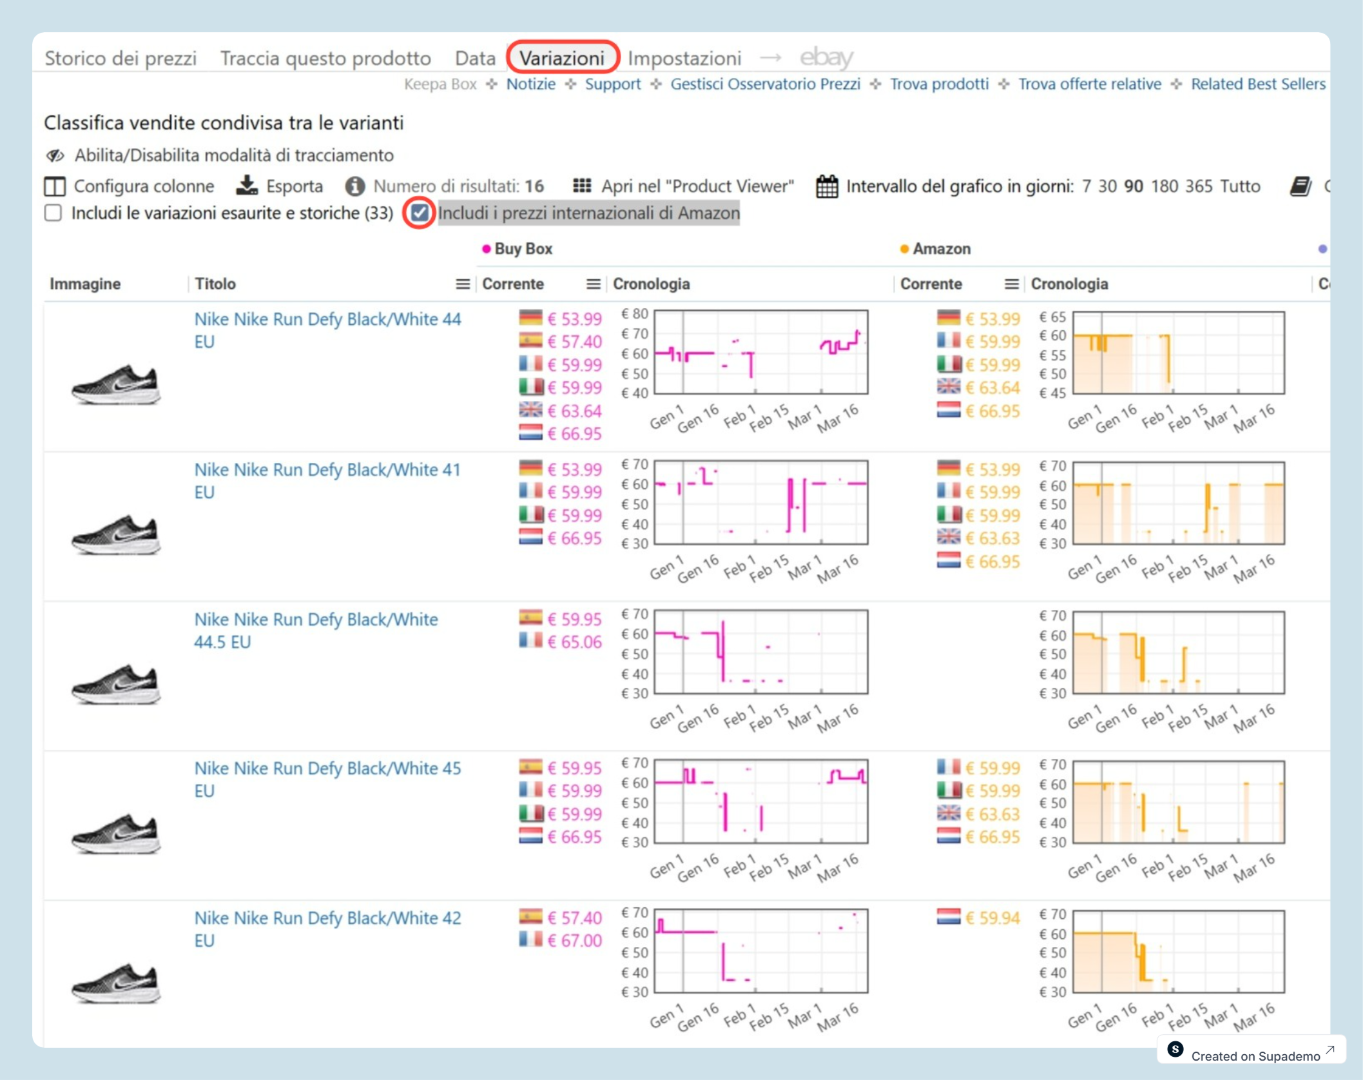This screenshot has height=1080, width=1363.
Task: Click the calendar icon for chart interval
Action: pos(827,186)
